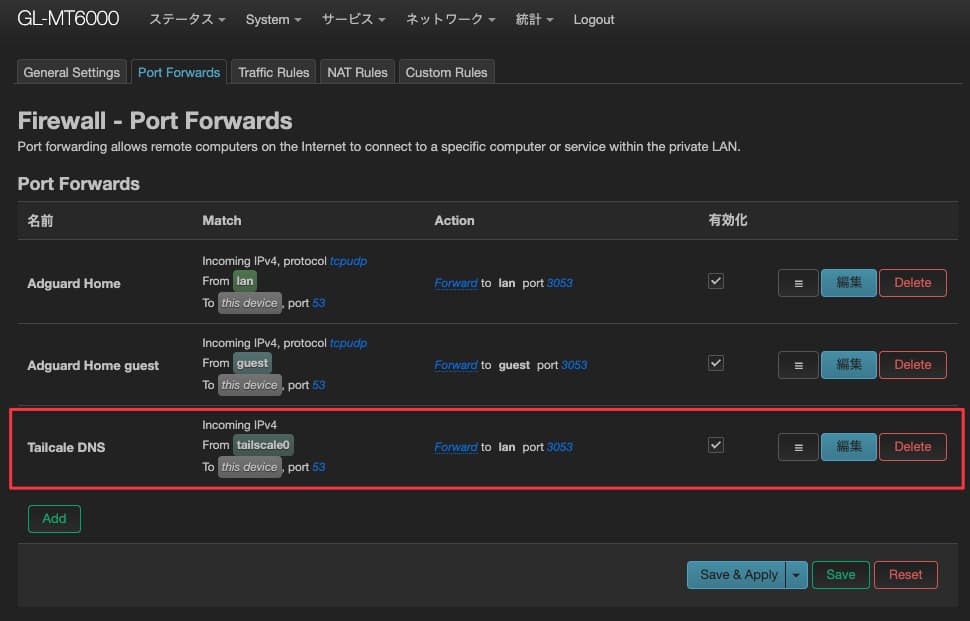Disable the Adguard Home port forward checkbox
This screenshot has height=621, width=970.
715,282
